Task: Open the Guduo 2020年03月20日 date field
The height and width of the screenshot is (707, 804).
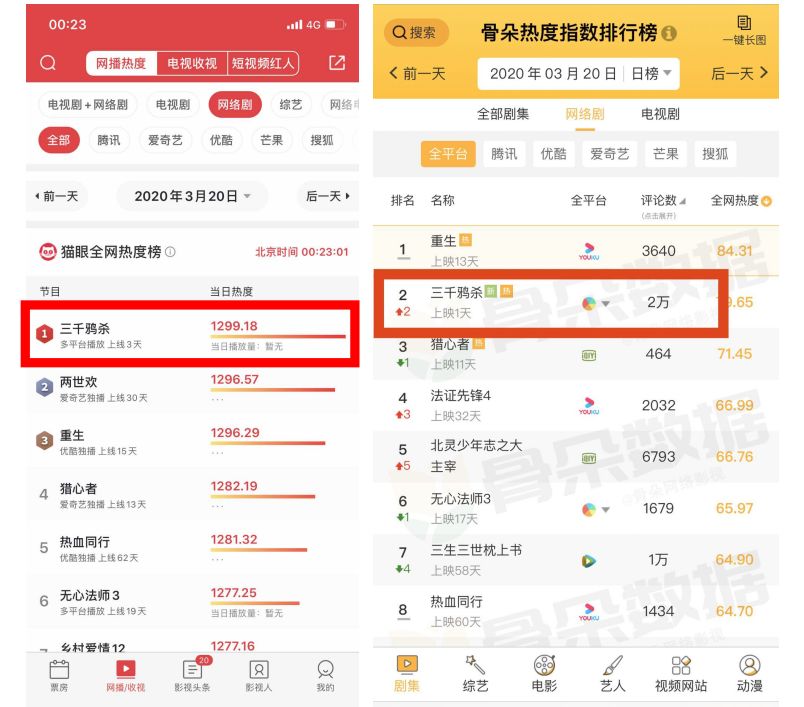Action: coord(553,74)
